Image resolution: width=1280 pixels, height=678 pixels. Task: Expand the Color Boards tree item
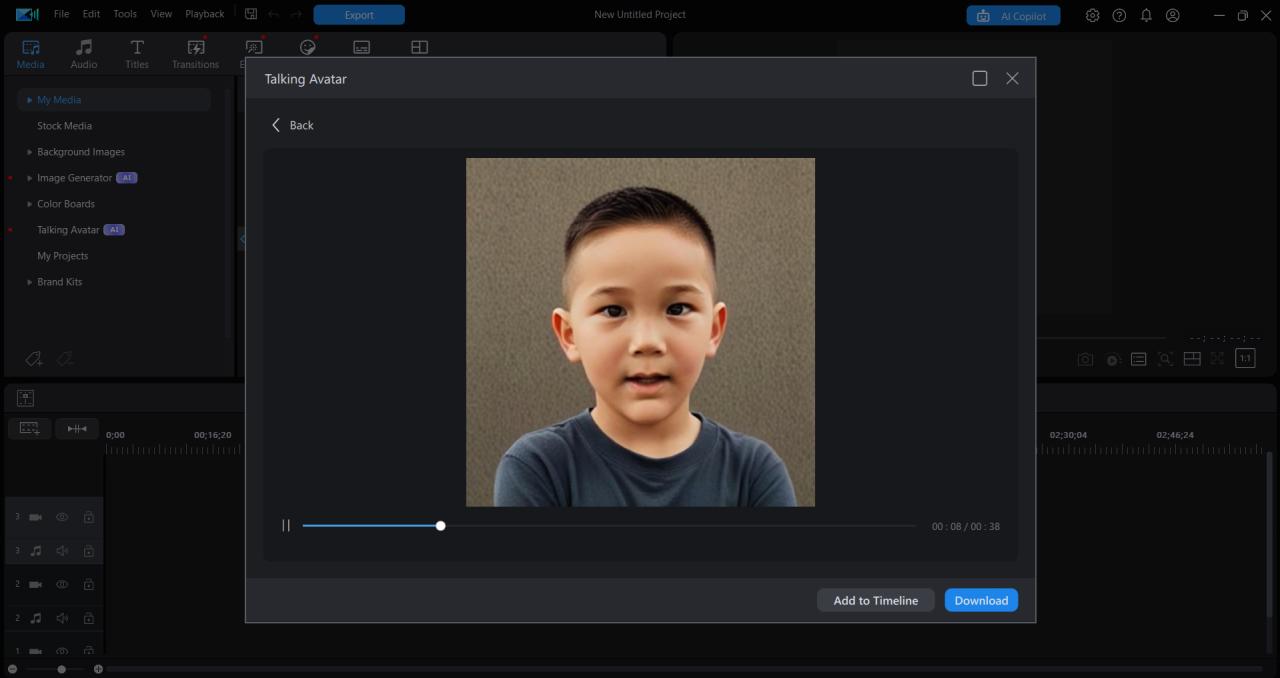(x=30, y=204)
